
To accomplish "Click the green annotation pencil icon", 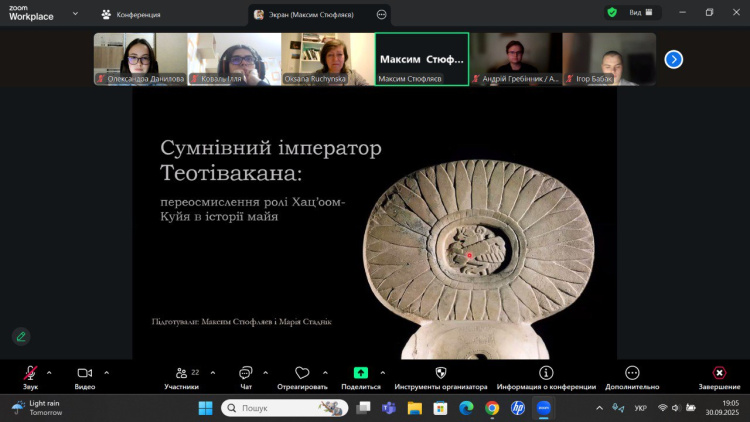I will [x=20, y=336].
